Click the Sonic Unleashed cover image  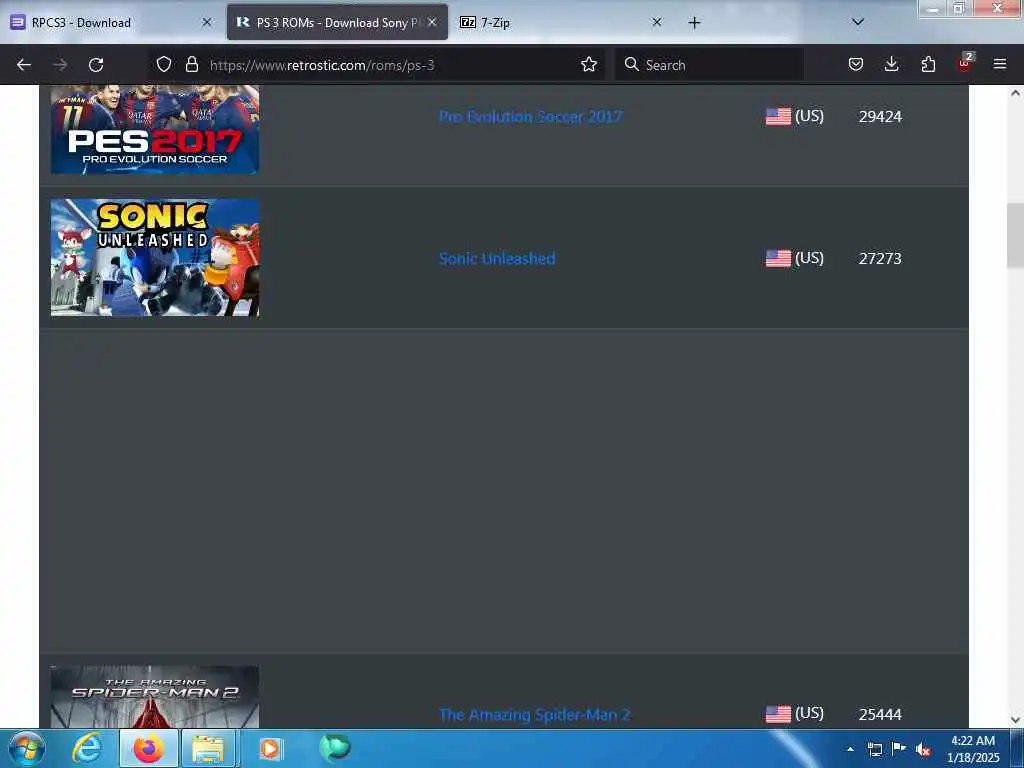[x=155, y=258]
